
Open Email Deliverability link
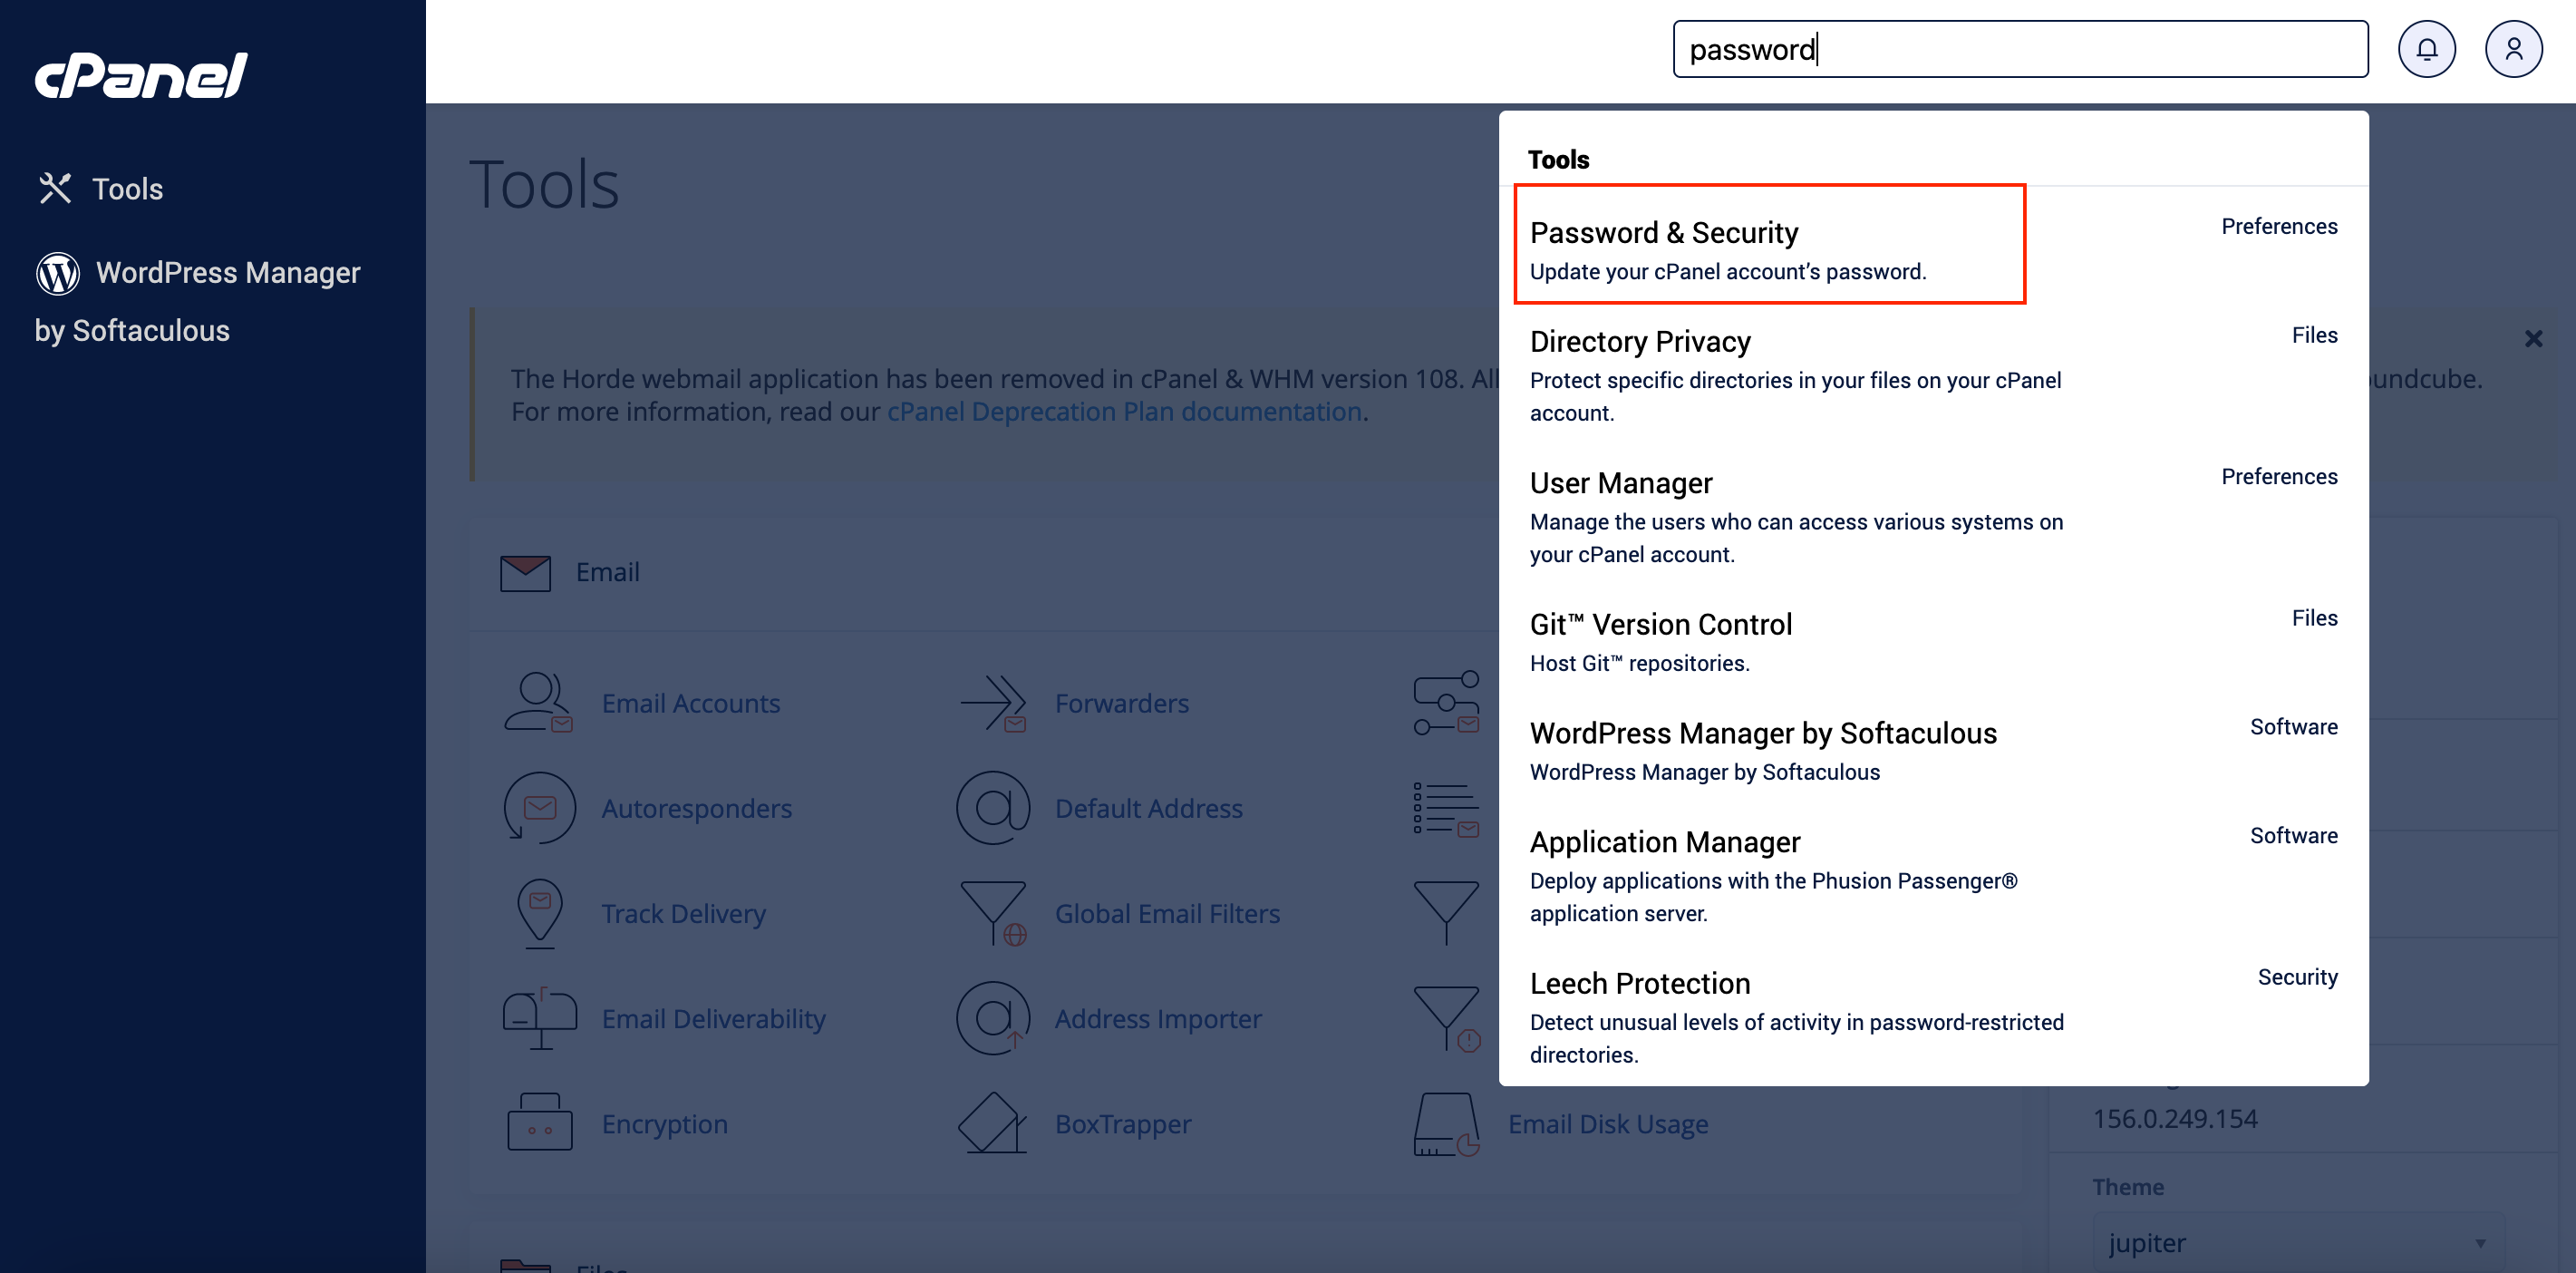[713, 1018]
